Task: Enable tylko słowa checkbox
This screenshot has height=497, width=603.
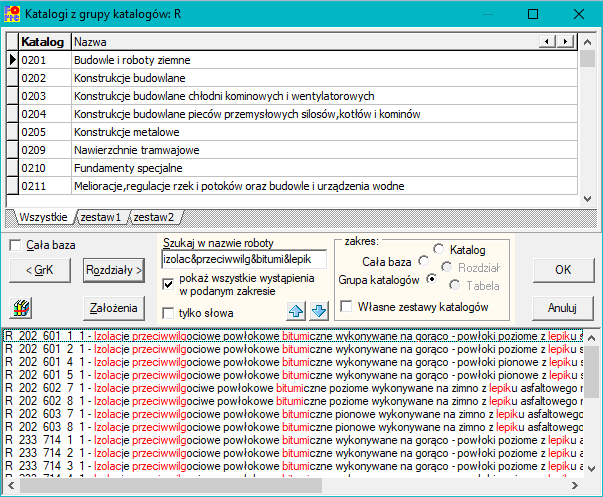Action: tap(168, 313)
